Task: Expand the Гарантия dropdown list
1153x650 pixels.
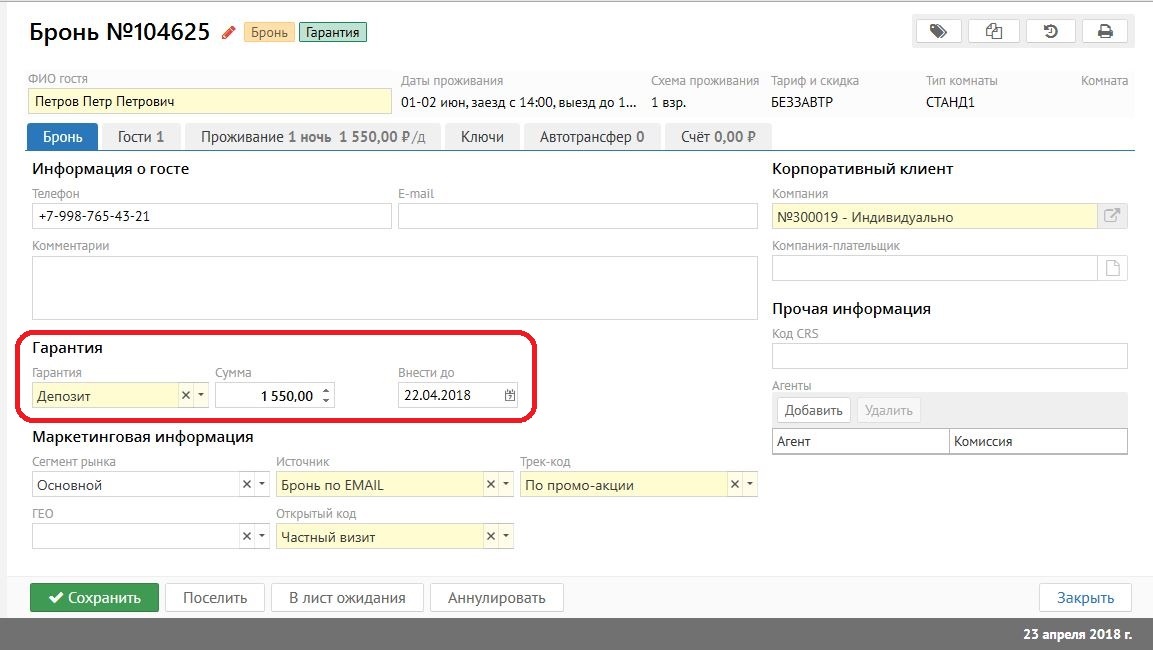Action: coord(200,396)
